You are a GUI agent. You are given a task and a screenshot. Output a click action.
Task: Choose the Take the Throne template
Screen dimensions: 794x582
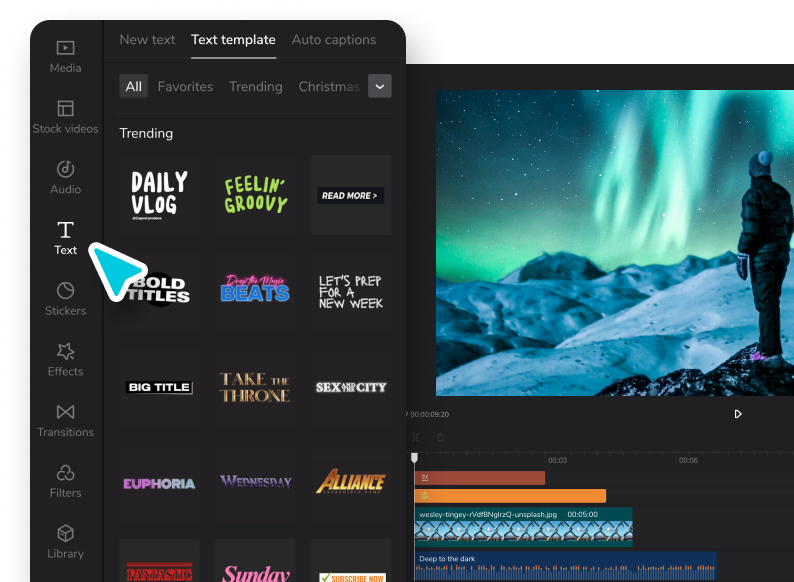pyautogui.click(x=255, y=387)
